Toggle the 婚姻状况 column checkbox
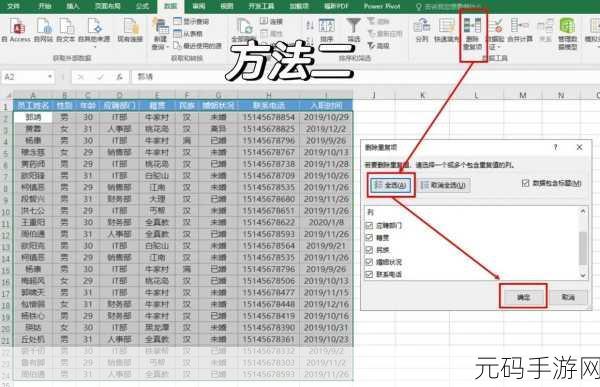Image resolution: width=600 pixels, height=387 pixels. point(369,262)
